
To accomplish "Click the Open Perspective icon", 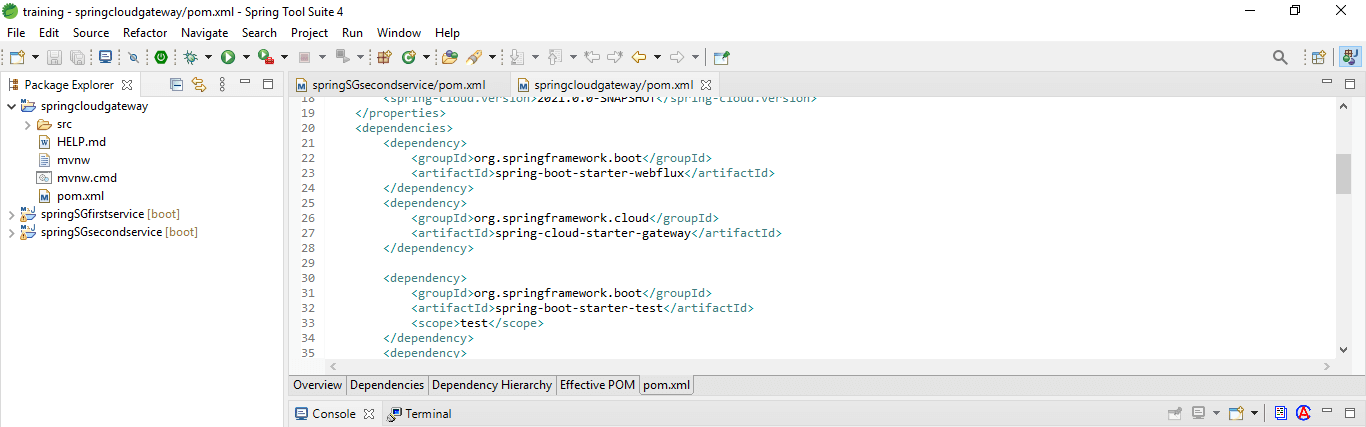I will [1319, 57].
